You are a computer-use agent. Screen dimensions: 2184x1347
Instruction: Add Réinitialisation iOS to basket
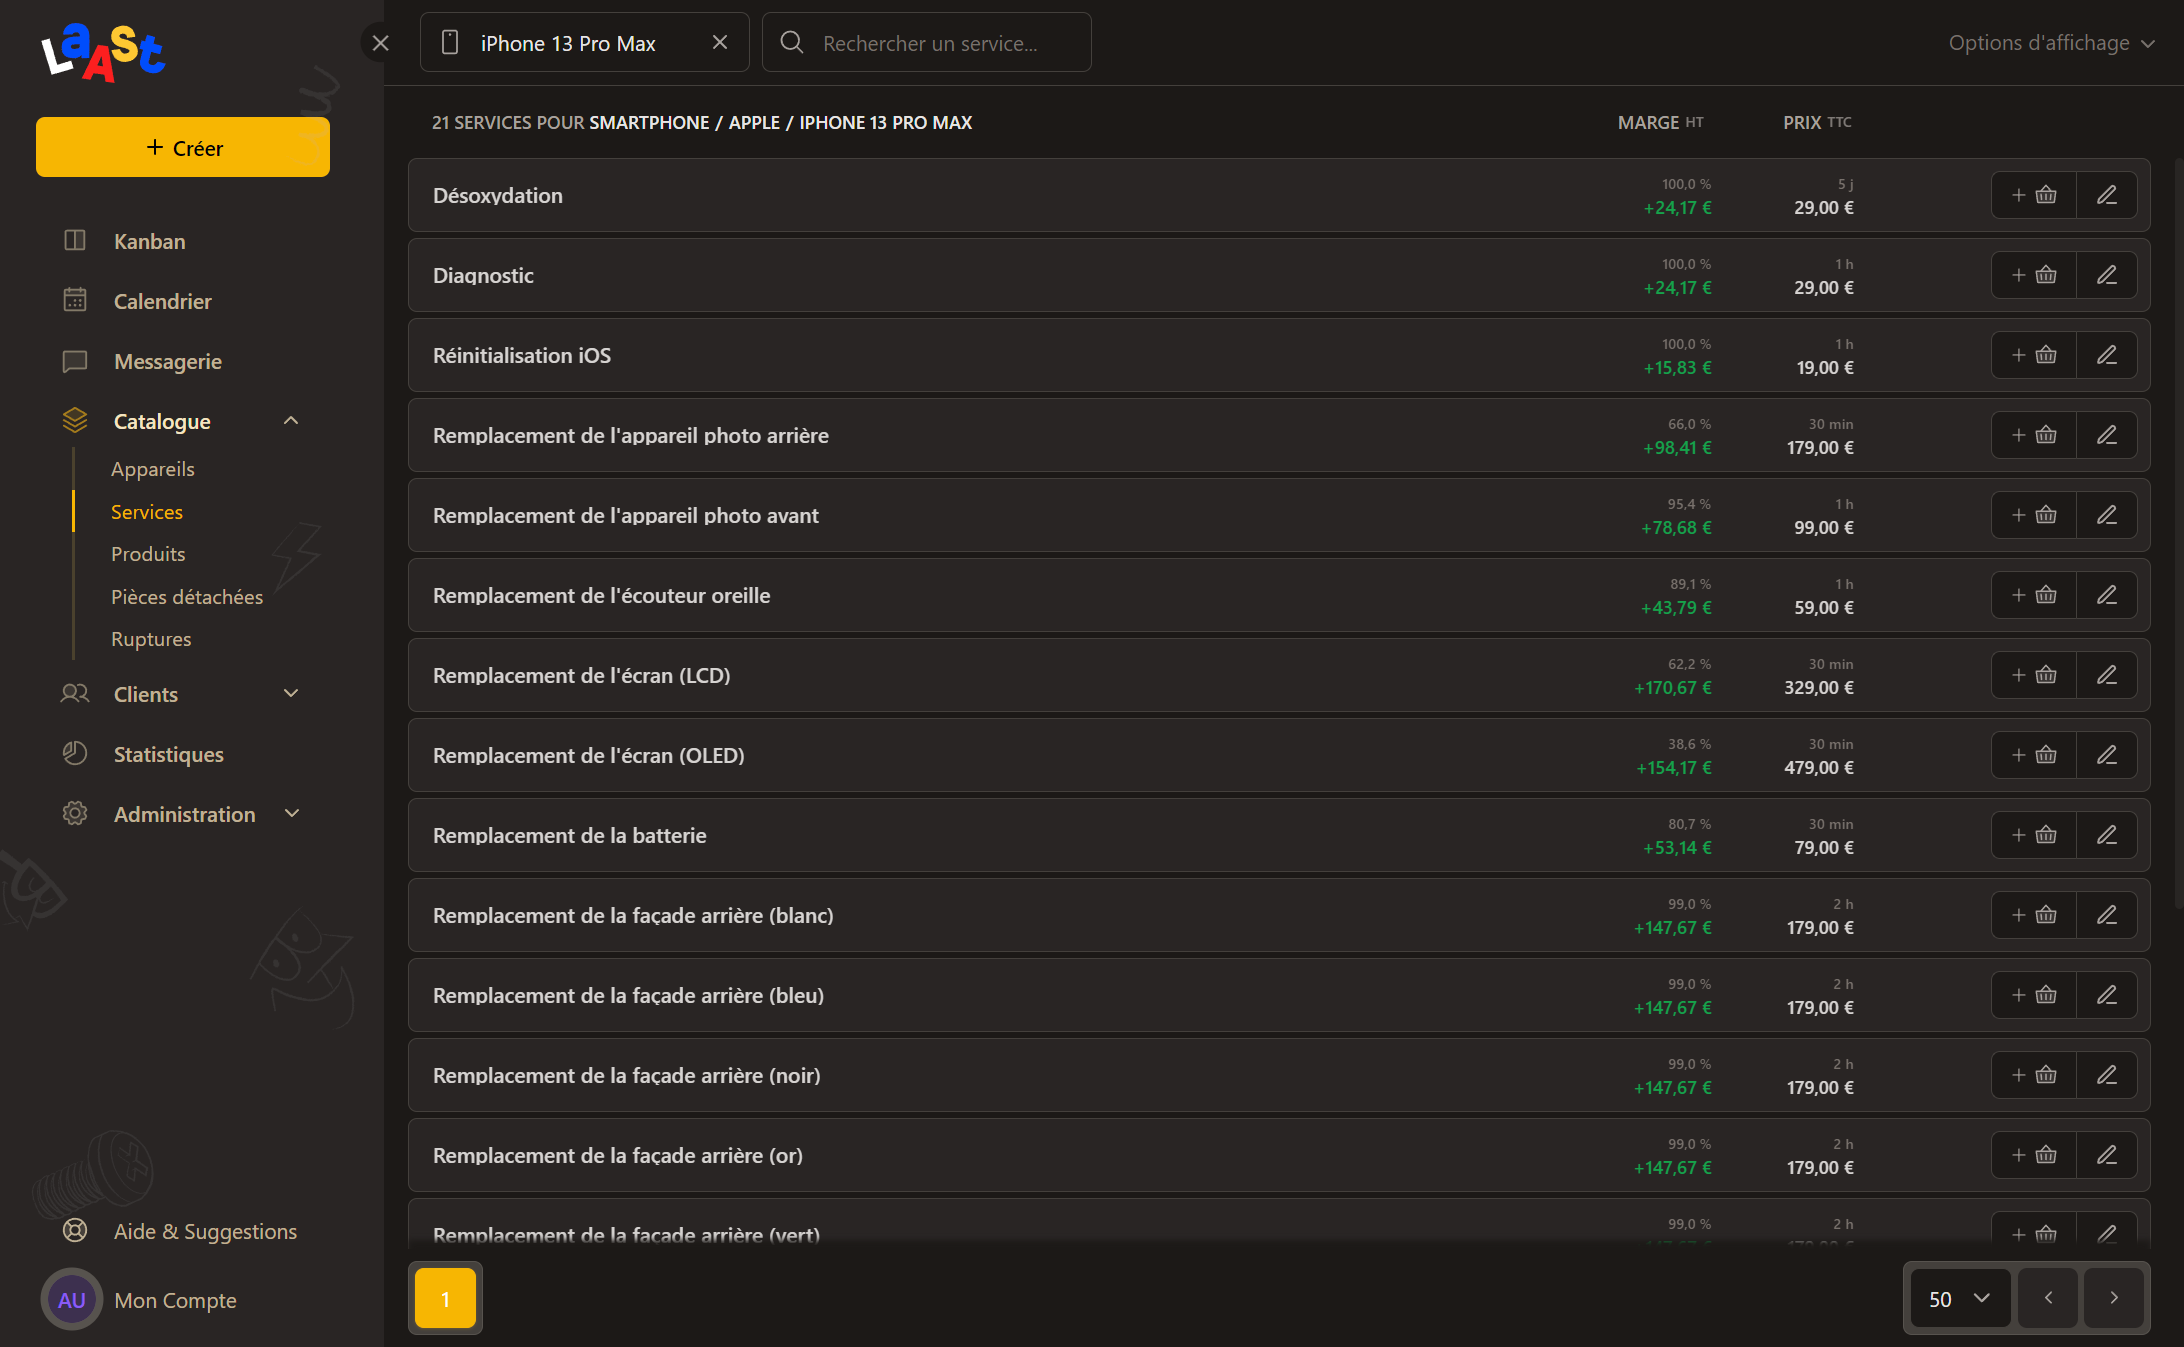click(2034, 355)
